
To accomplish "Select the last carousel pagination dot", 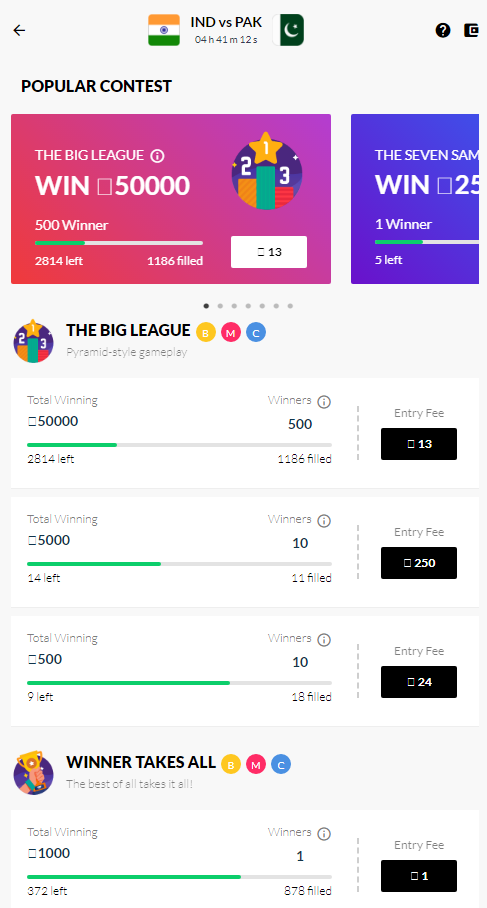I will coord(290,306).
